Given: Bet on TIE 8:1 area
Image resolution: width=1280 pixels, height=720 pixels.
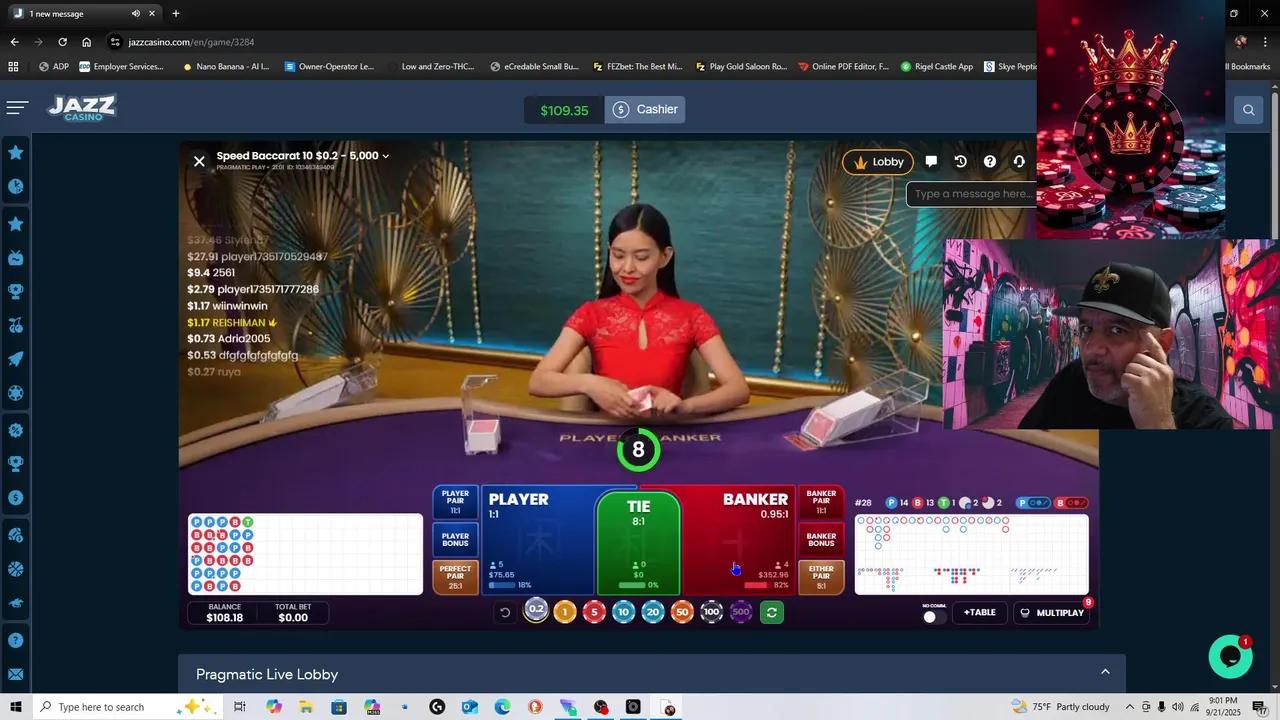Looking at the screenshot, I should 639,542.
